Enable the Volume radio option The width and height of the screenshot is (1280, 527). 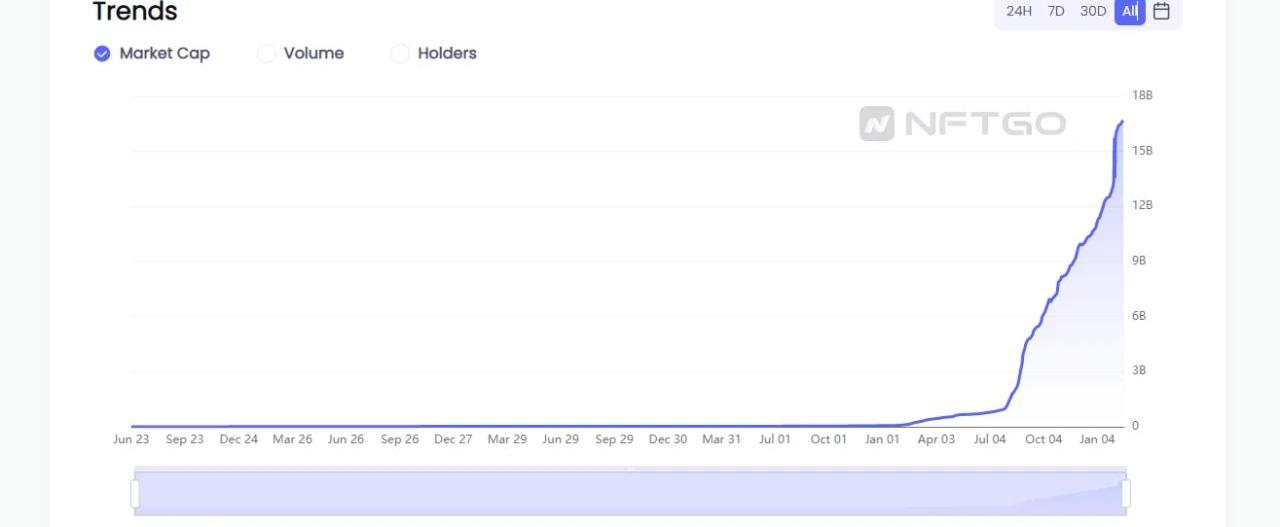(266, 54)
